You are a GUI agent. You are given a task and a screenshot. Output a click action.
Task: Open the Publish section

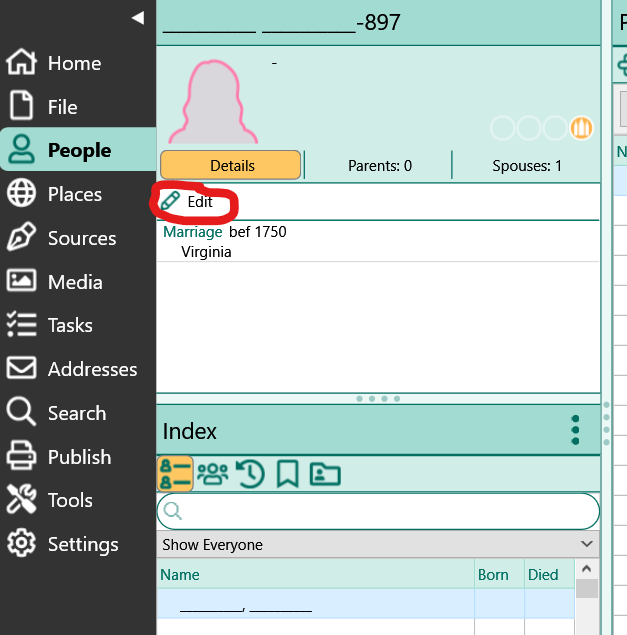point(59,457)
